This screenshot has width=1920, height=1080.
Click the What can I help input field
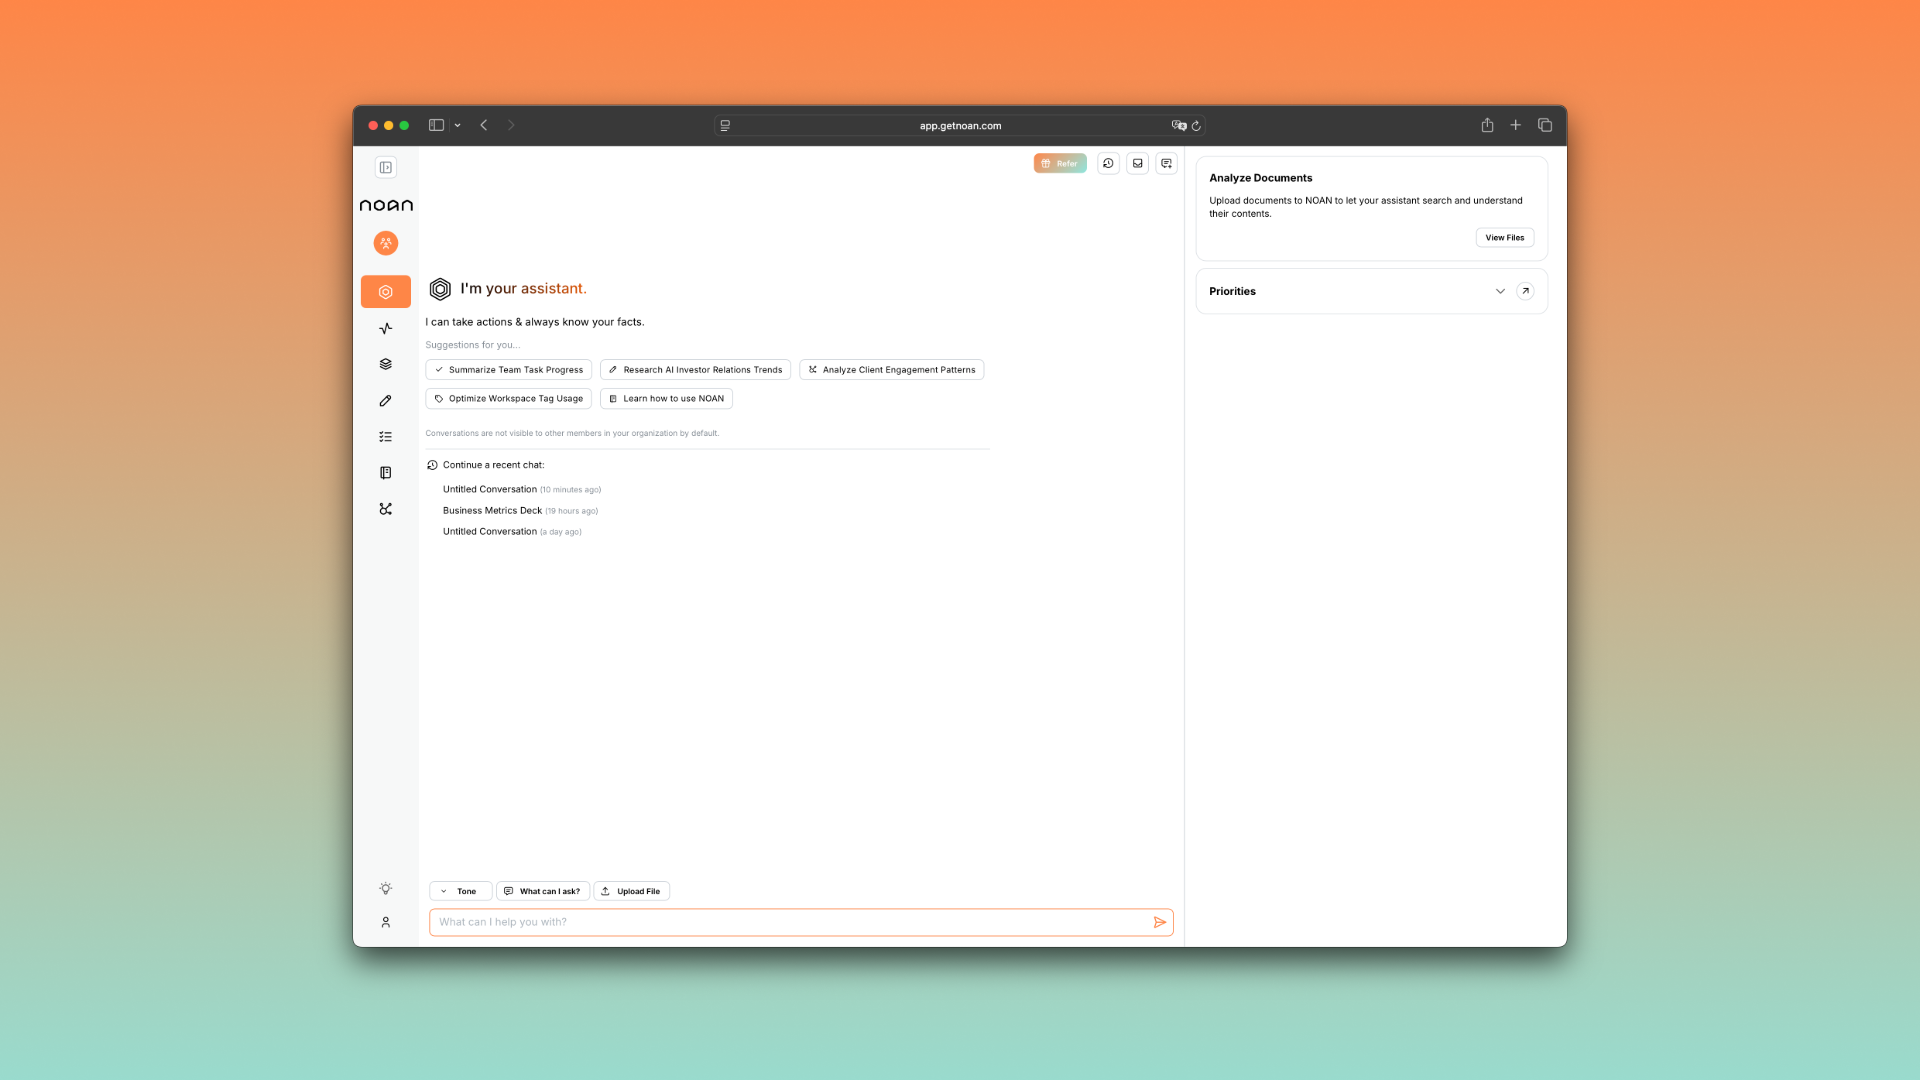click(790, 922)
